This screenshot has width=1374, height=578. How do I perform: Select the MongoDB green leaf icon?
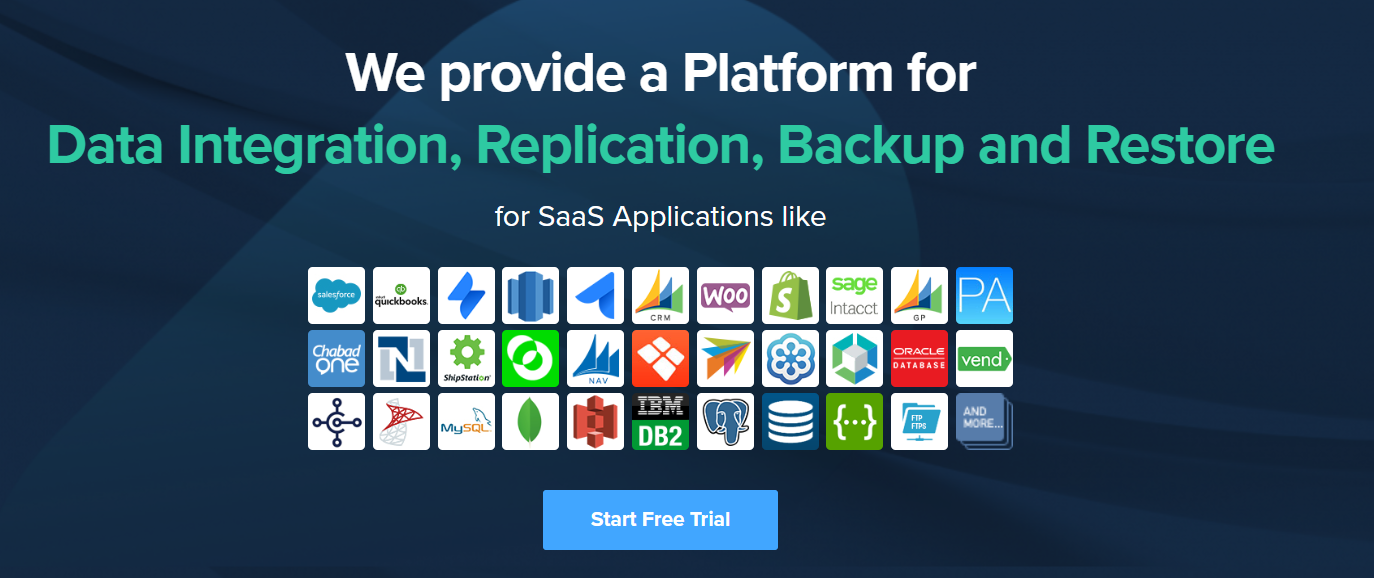coord(530,421)
